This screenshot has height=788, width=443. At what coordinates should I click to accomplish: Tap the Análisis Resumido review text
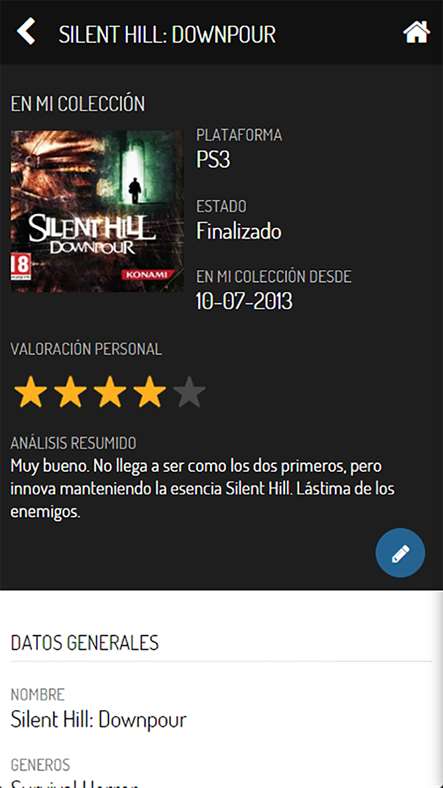pyautogui.click(x=202, y=488)
